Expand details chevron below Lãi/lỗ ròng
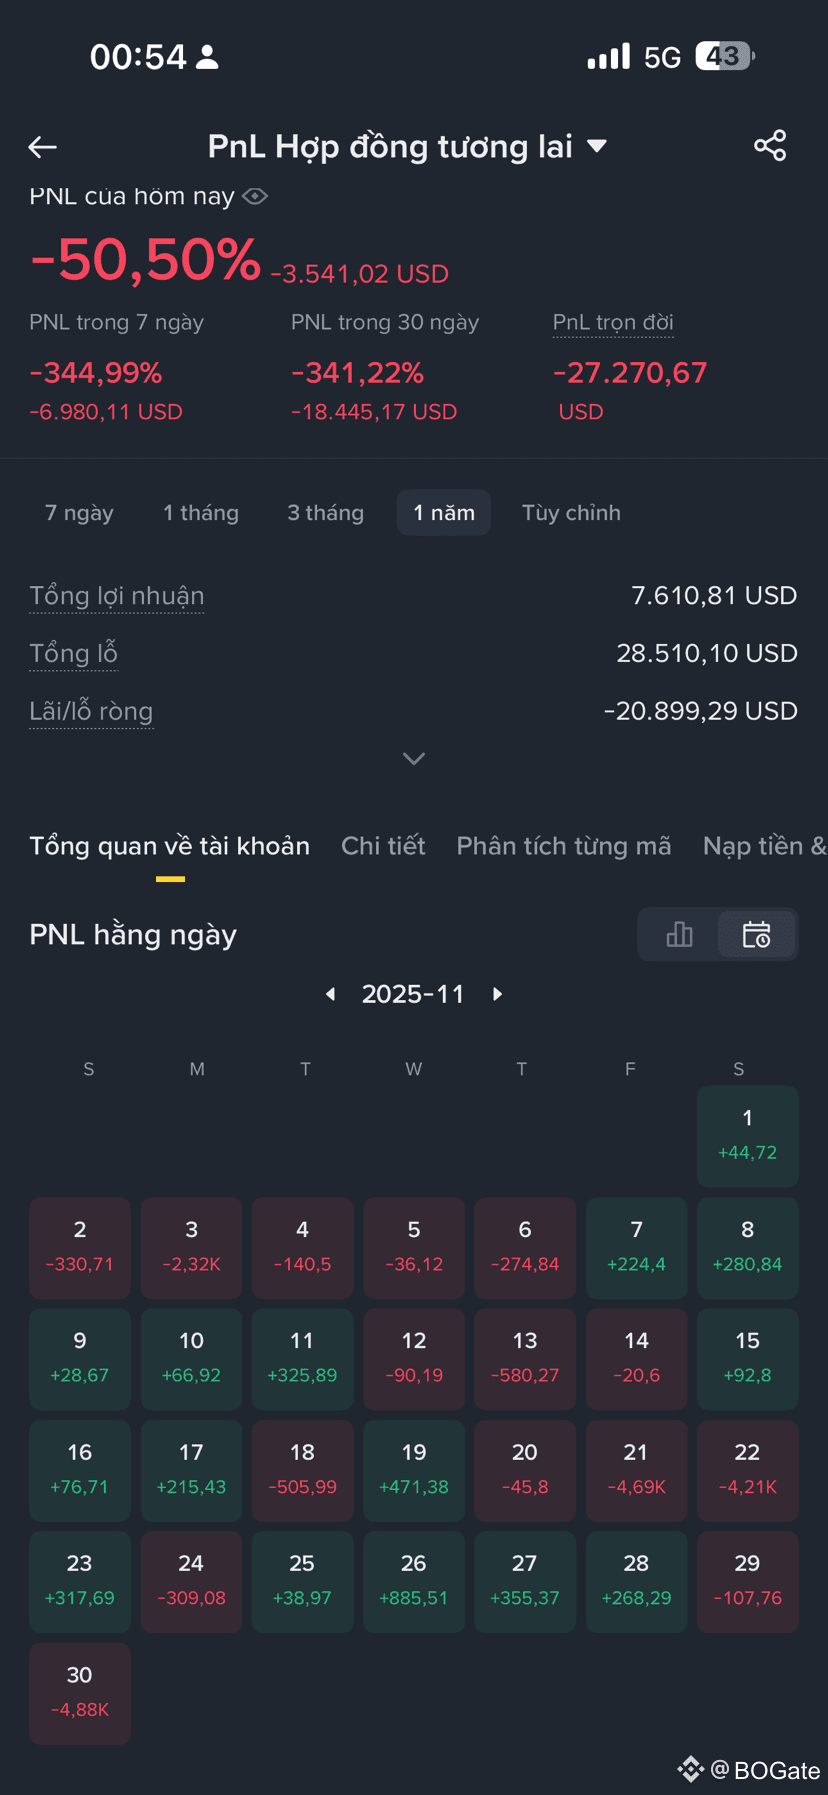 414,759
